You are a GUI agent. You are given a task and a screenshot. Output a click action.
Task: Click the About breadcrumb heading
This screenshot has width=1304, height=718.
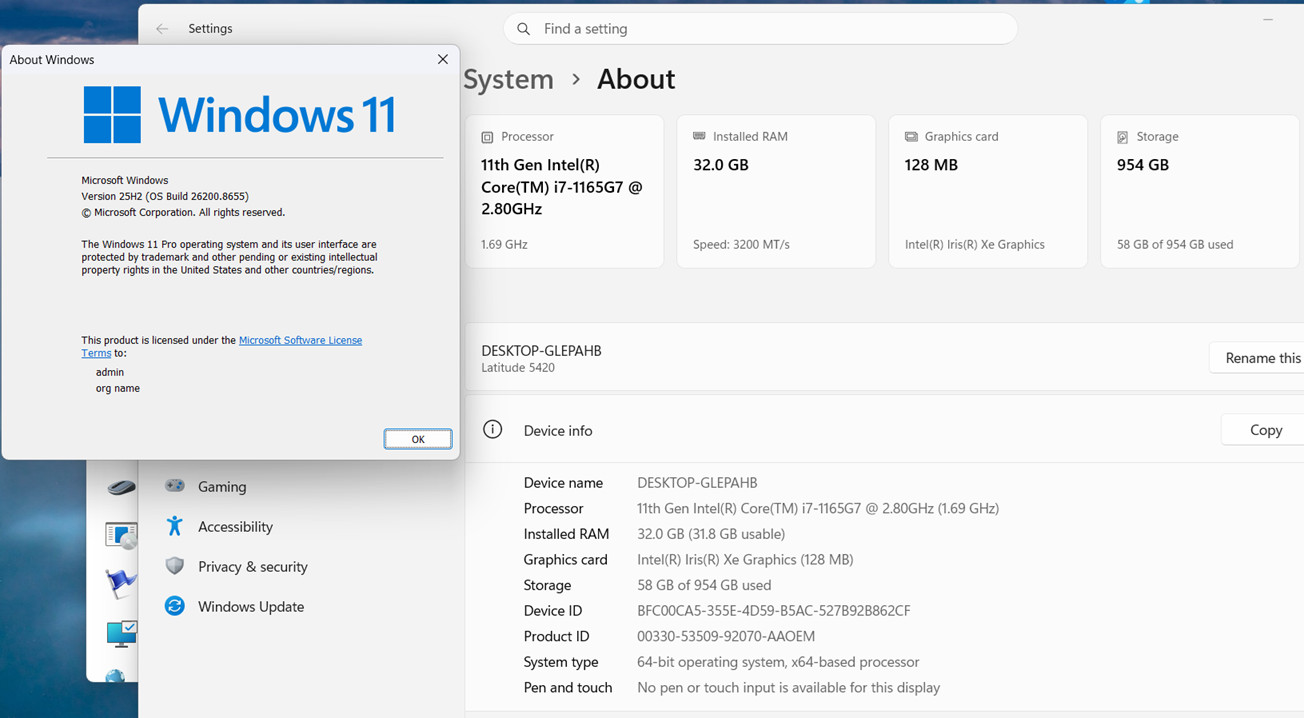[636, 79]
